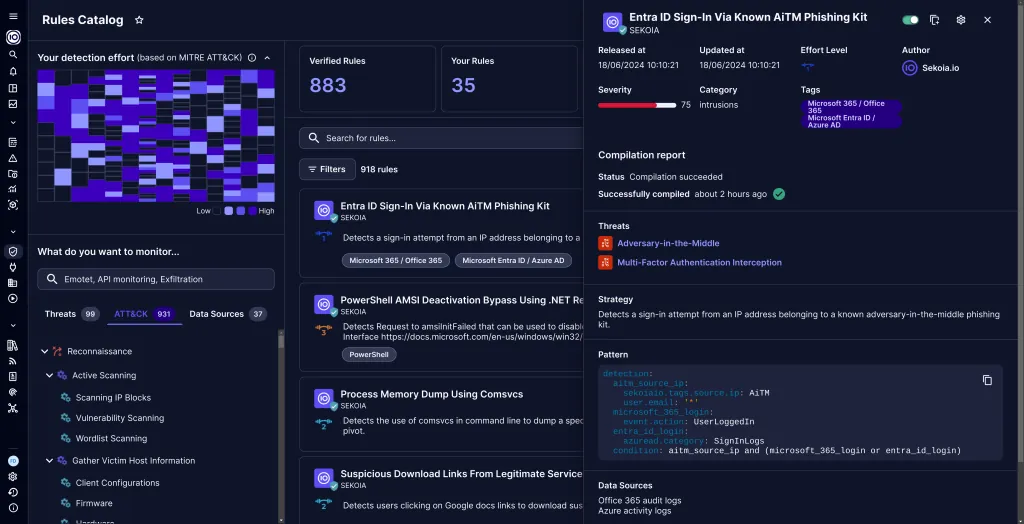Open the shield Rules Catalog sidebar icon
Screen dimensions: 1024x524
13,252
